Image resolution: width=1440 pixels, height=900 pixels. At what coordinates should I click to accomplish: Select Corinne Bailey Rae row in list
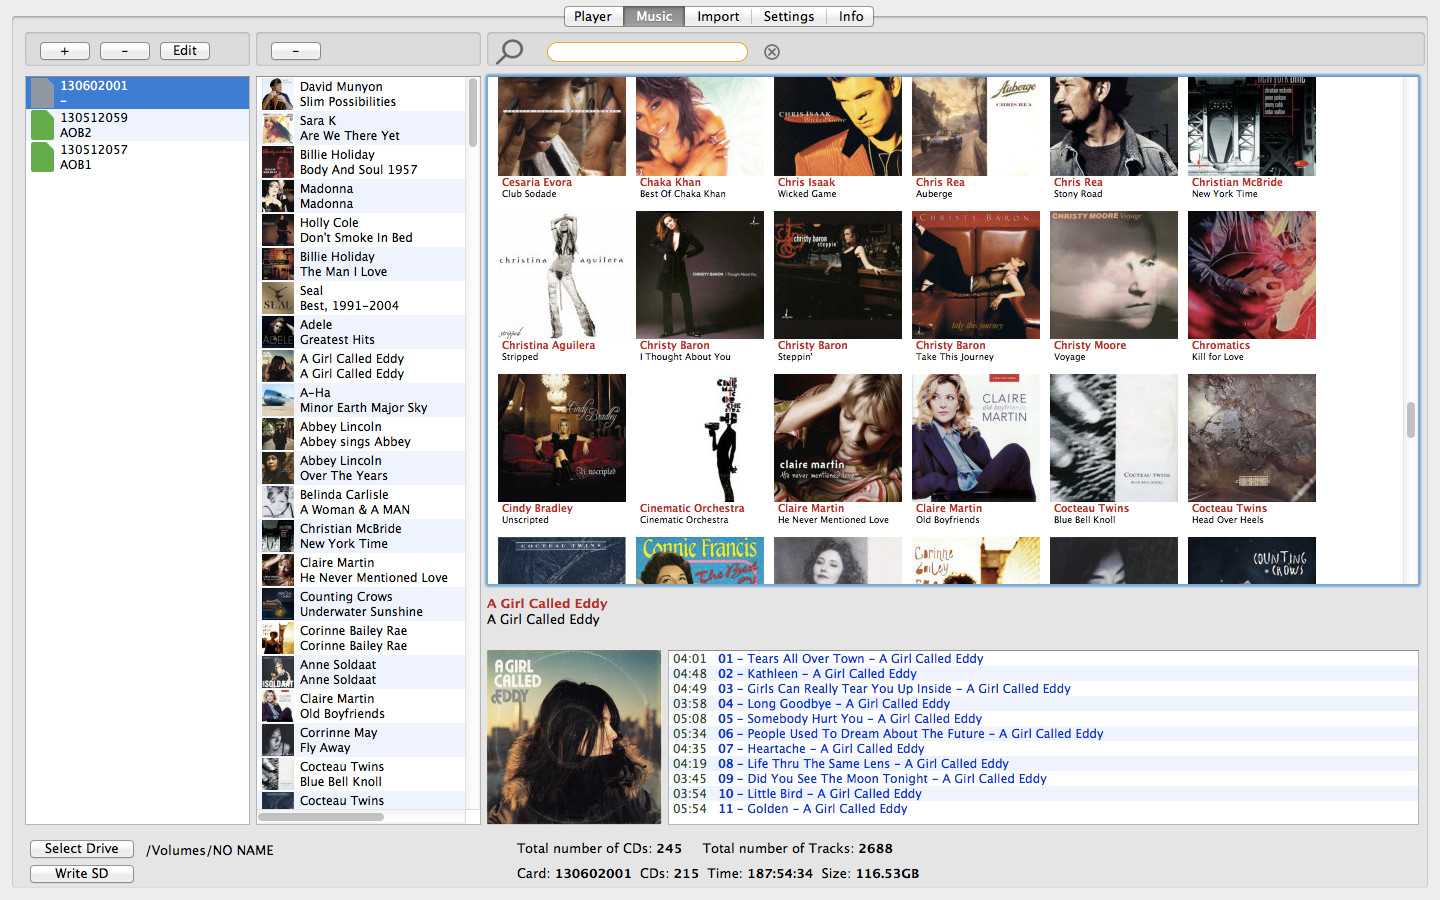[x=363, y=638]
